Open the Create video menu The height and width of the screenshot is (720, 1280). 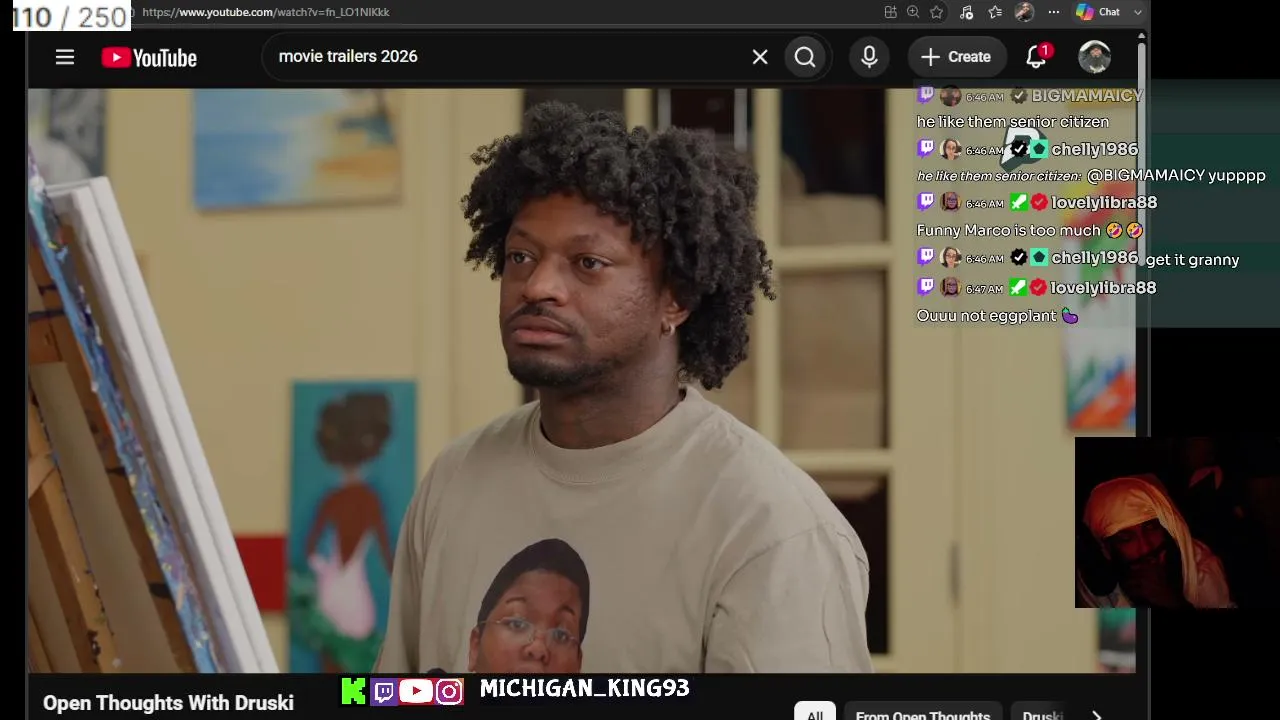tap(956, 57)
